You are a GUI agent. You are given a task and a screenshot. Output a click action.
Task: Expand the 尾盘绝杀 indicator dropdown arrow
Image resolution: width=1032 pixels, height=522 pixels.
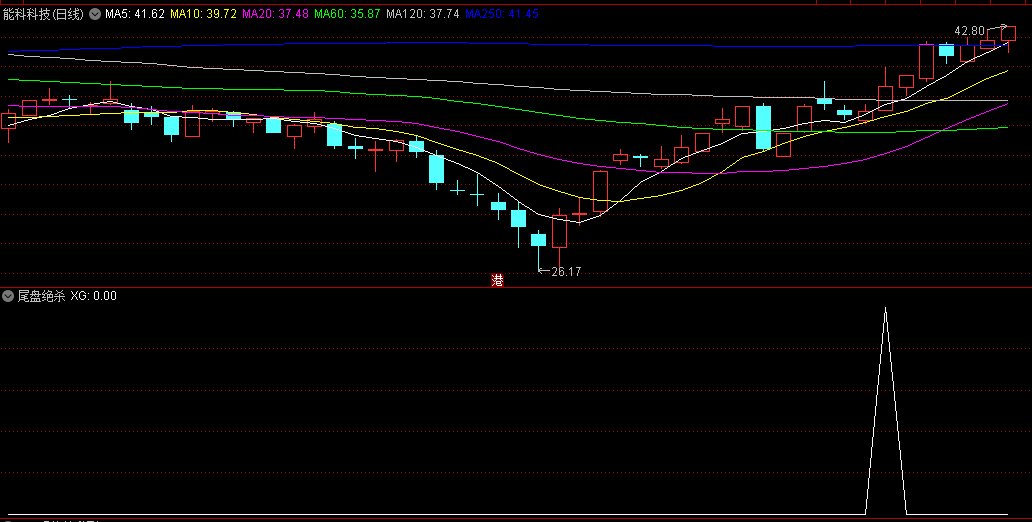[x=8, y=296]
